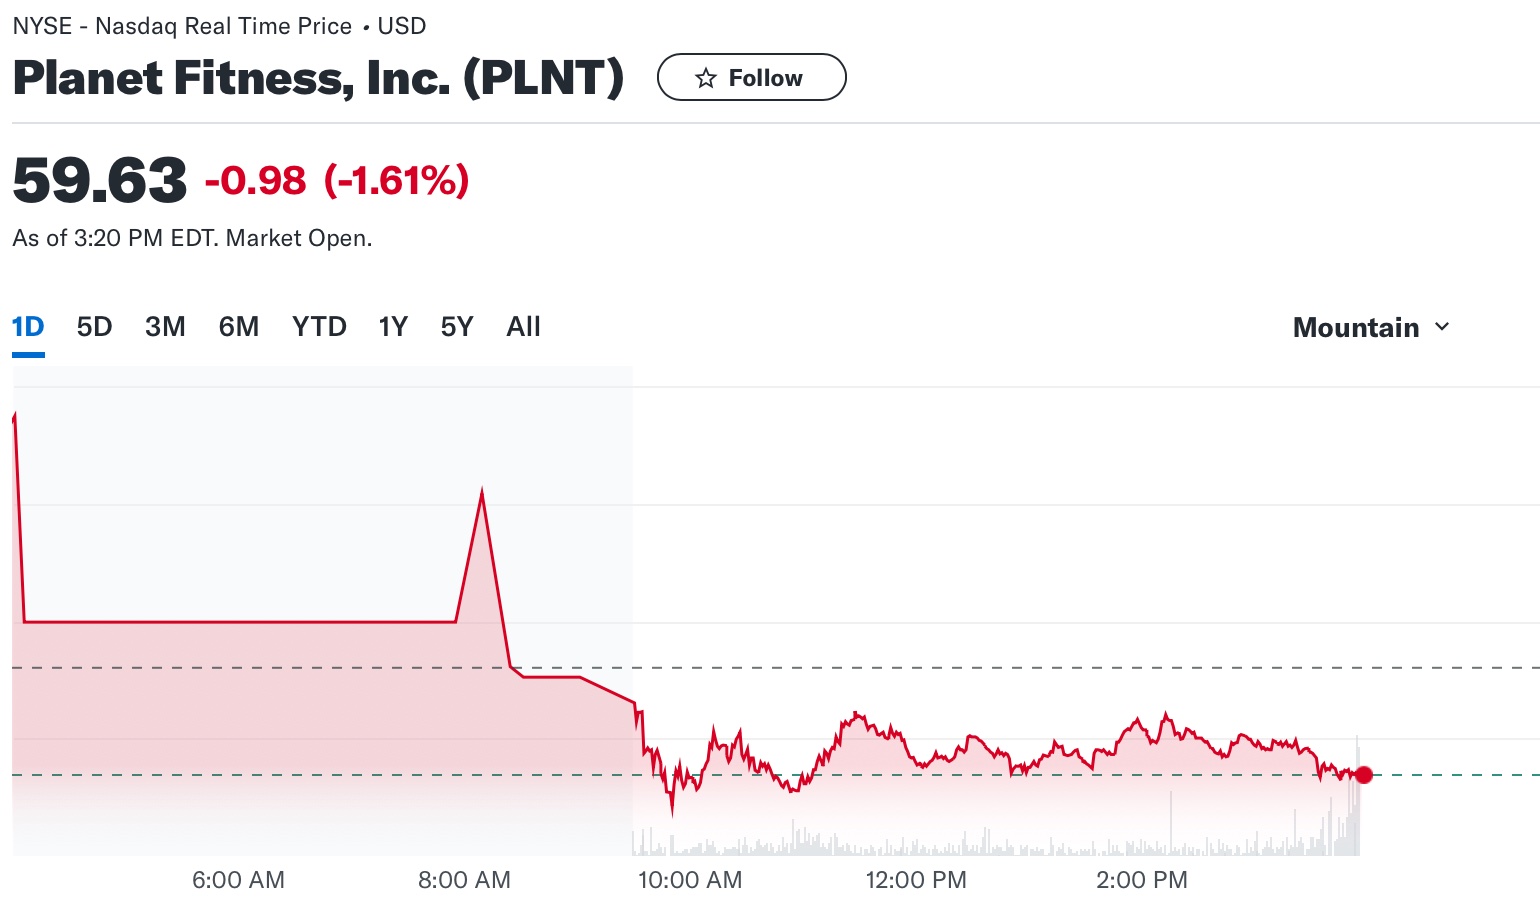The width and height of the screenshot is (1540, 902).
Task: View the All-time price chart
Action: [x=523, y=326]
